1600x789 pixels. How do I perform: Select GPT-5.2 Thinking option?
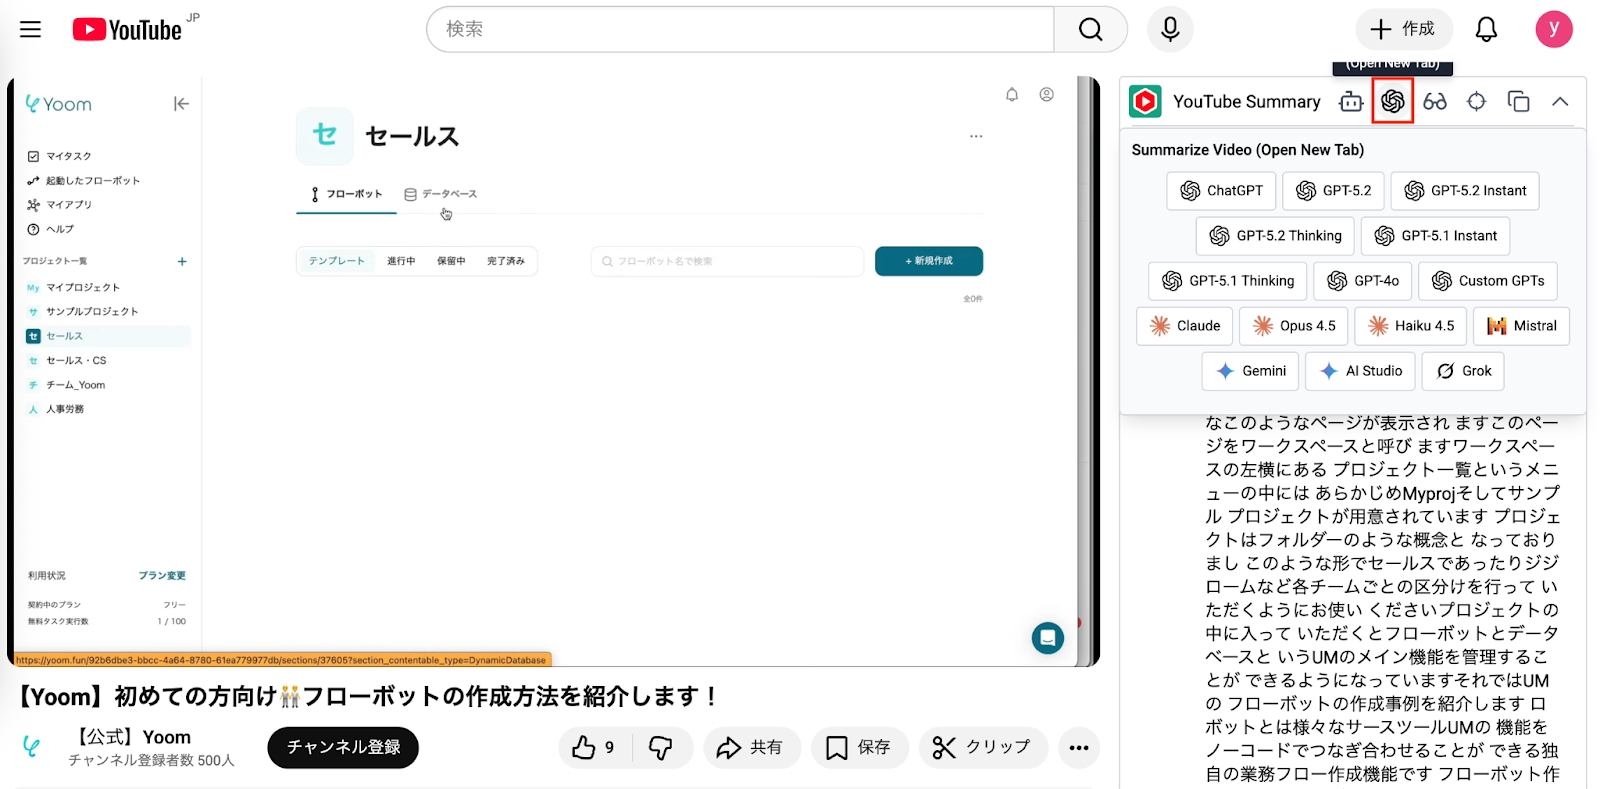[1275, 236]
